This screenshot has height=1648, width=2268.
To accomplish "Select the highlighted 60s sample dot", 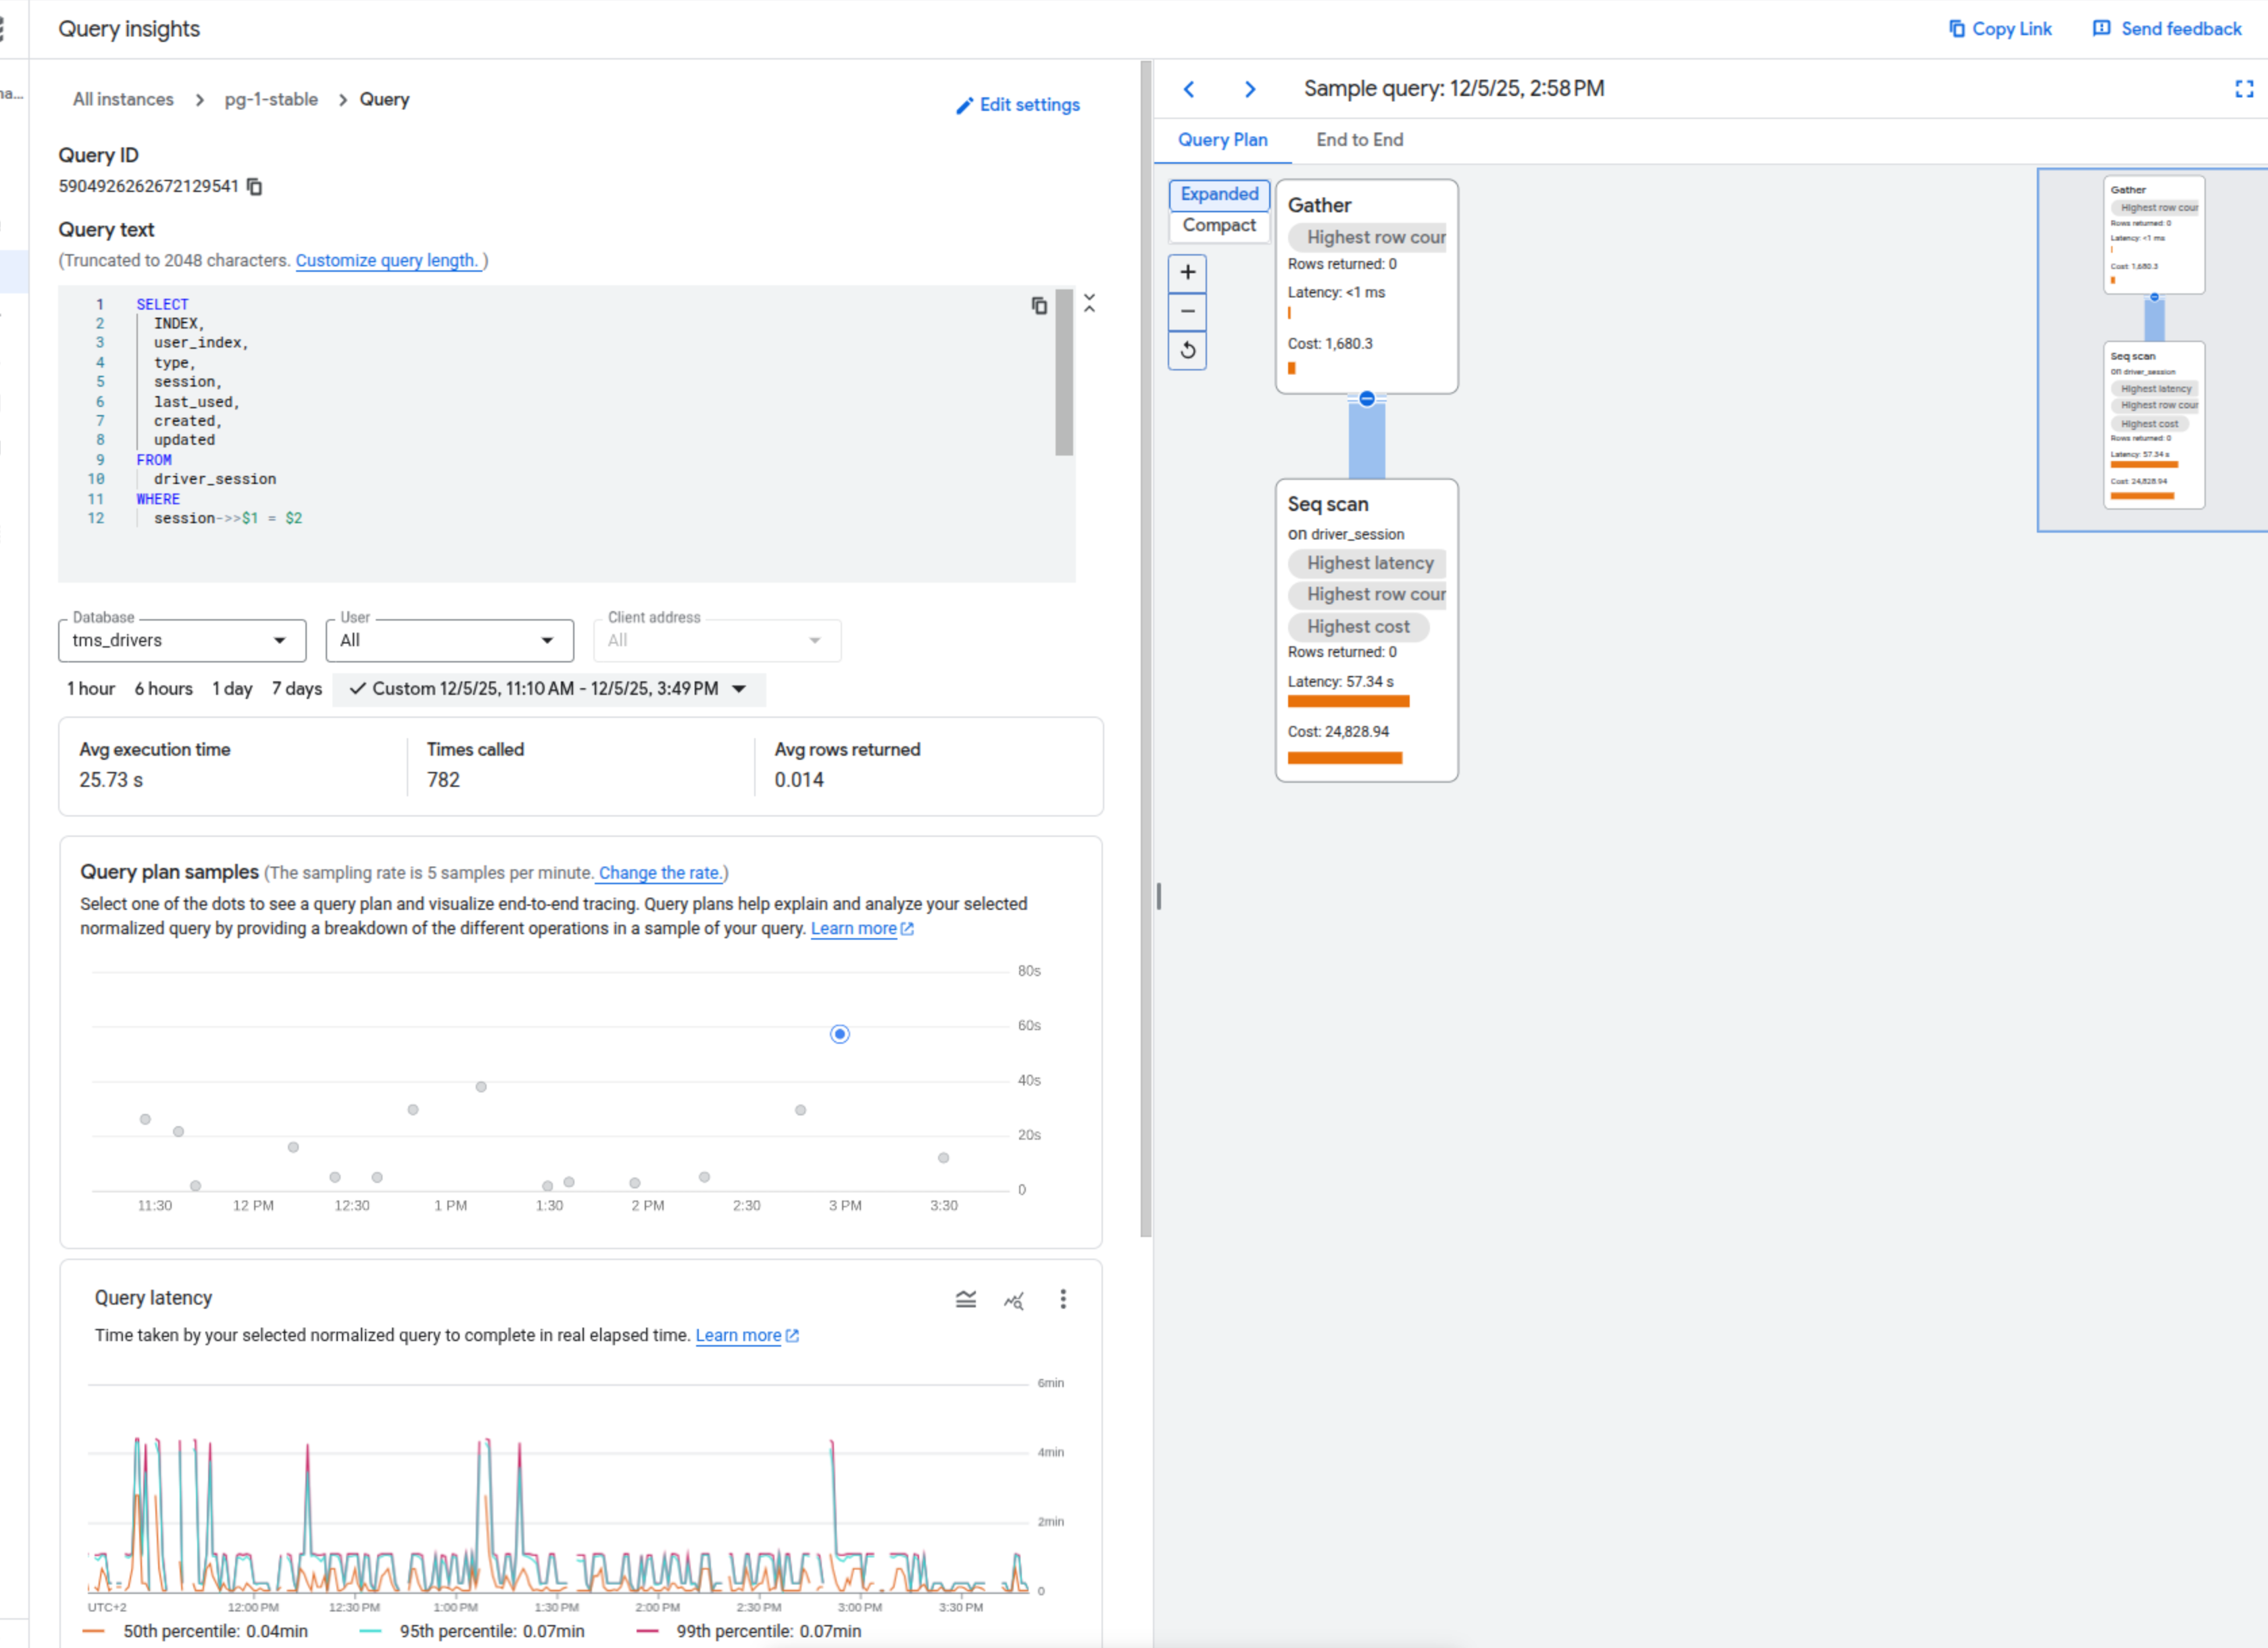I will point(840,1035).
